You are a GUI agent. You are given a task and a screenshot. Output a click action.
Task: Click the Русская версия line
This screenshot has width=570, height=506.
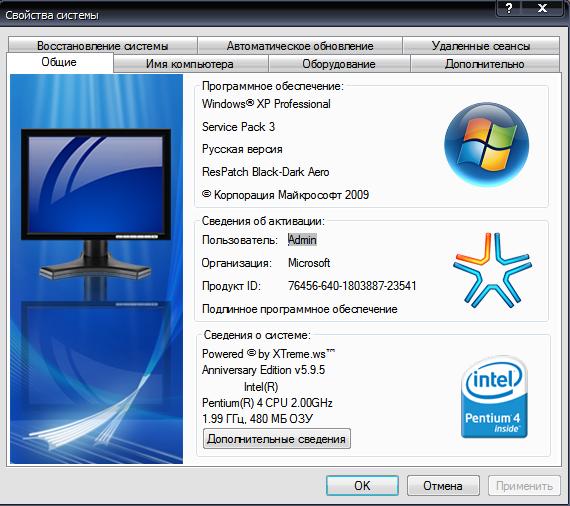coord(242,149)
